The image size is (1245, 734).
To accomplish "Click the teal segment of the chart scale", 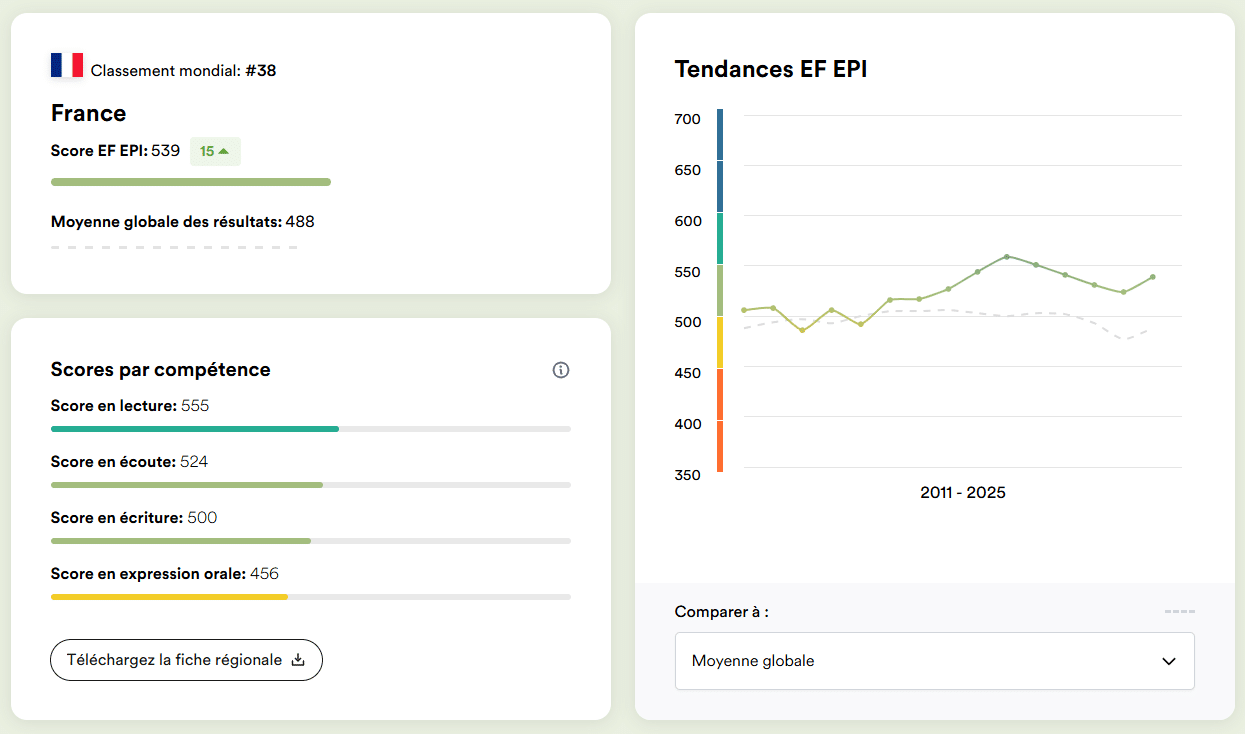I will coord(720,239).
